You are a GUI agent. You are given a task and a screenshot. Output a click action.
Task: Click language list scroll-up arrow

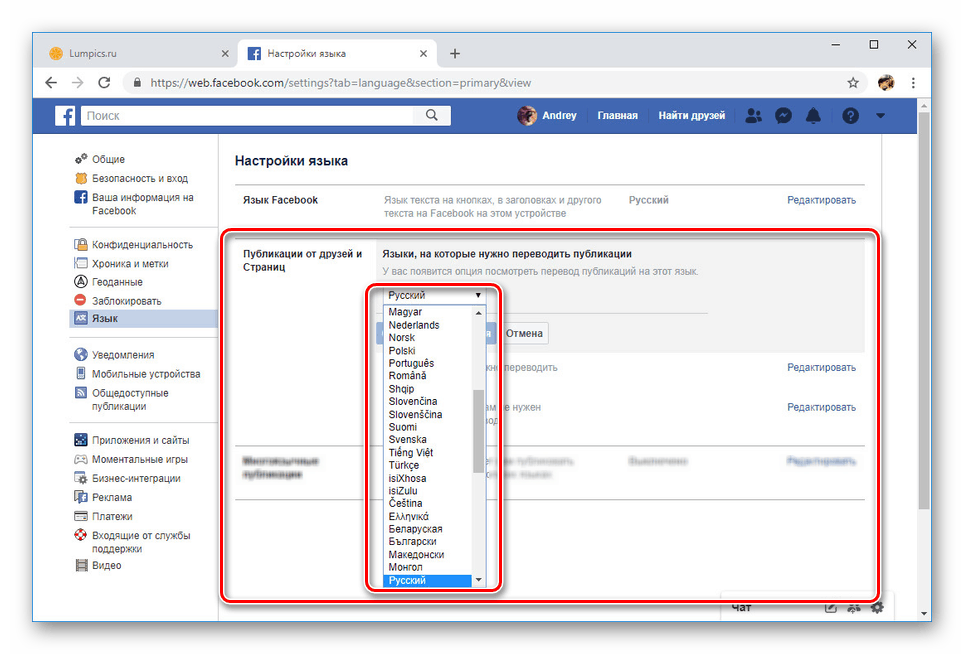pos(478,313)
